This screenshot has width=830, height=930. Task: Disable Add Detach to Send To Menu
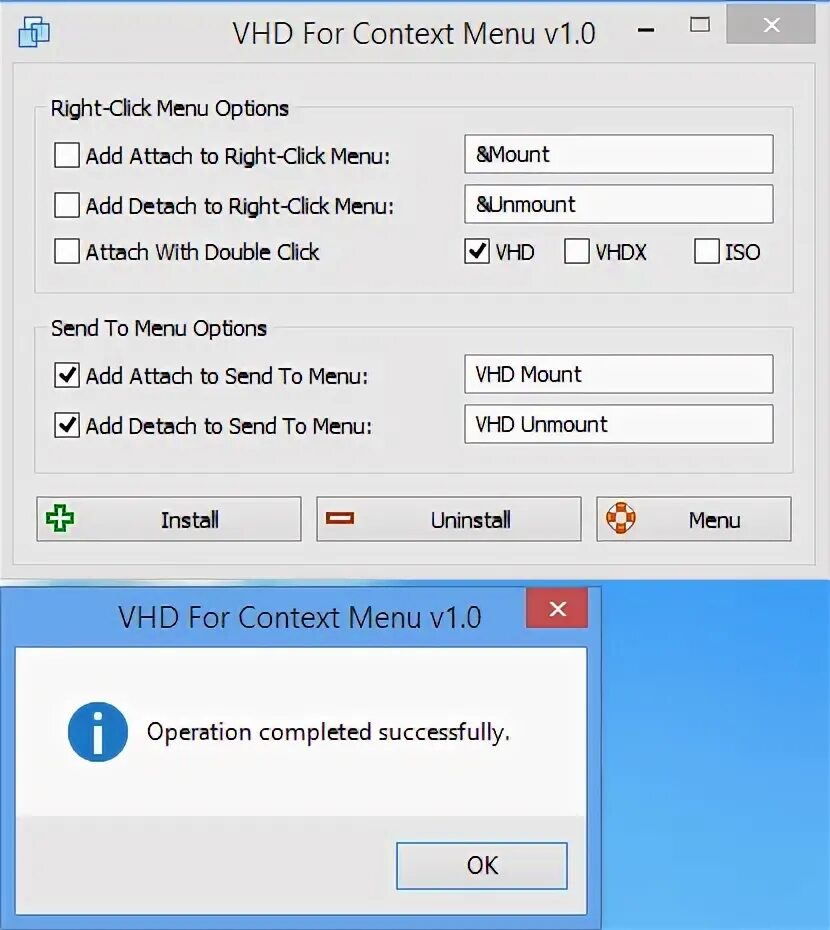(66, 425)
